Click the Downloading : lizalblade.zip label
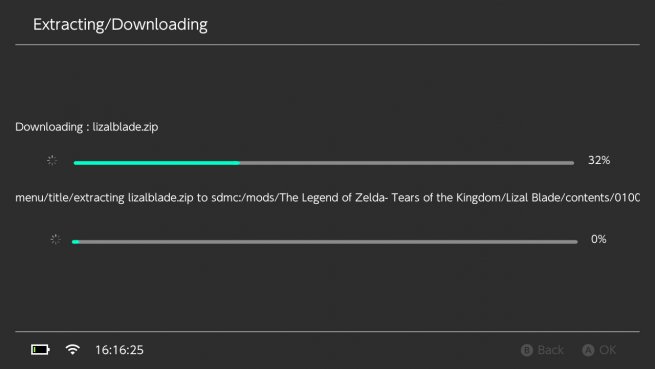The image size is (655, 369). click(x=86, y=127)
